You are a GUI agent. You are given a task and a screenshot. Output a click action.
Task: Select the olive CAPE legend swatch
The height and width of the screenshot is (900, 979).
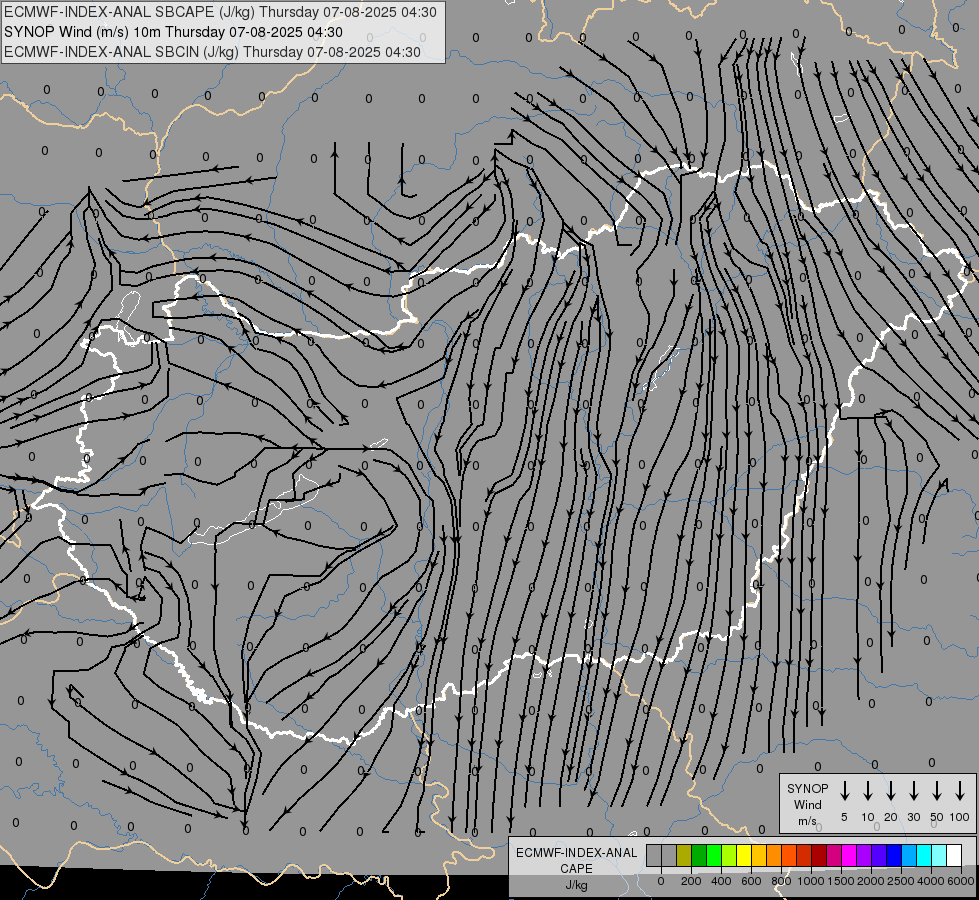(x=684, y=855)
